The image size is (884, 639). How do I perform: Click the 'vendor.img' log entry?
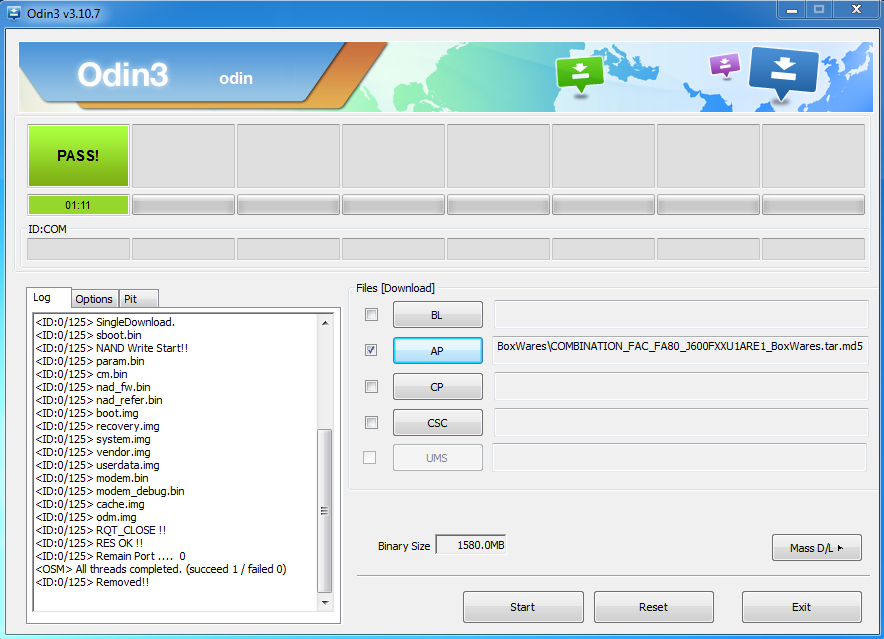tap(93, 452)
